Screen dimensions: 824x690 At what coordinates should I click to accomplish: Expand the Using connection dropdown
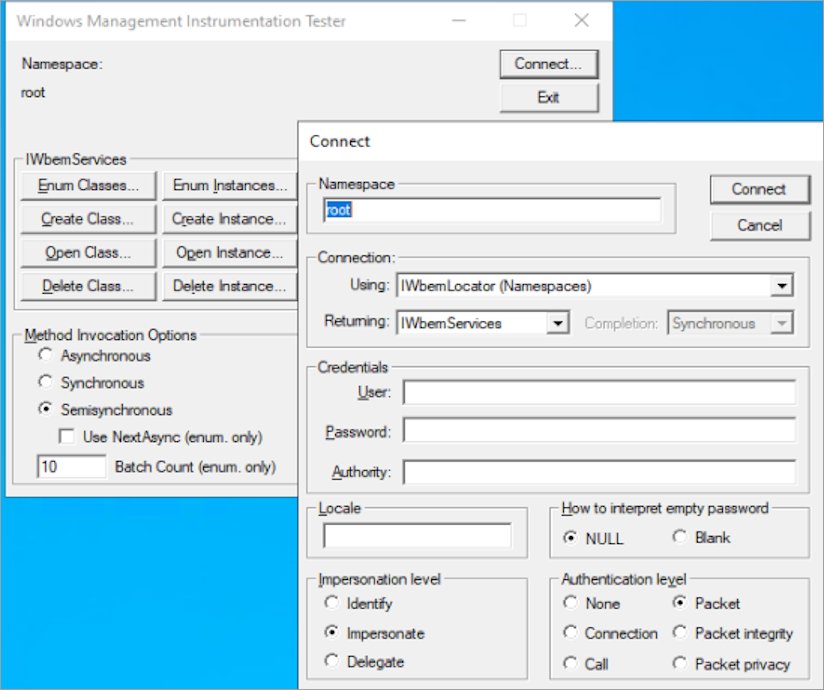[x=781, y=286]
